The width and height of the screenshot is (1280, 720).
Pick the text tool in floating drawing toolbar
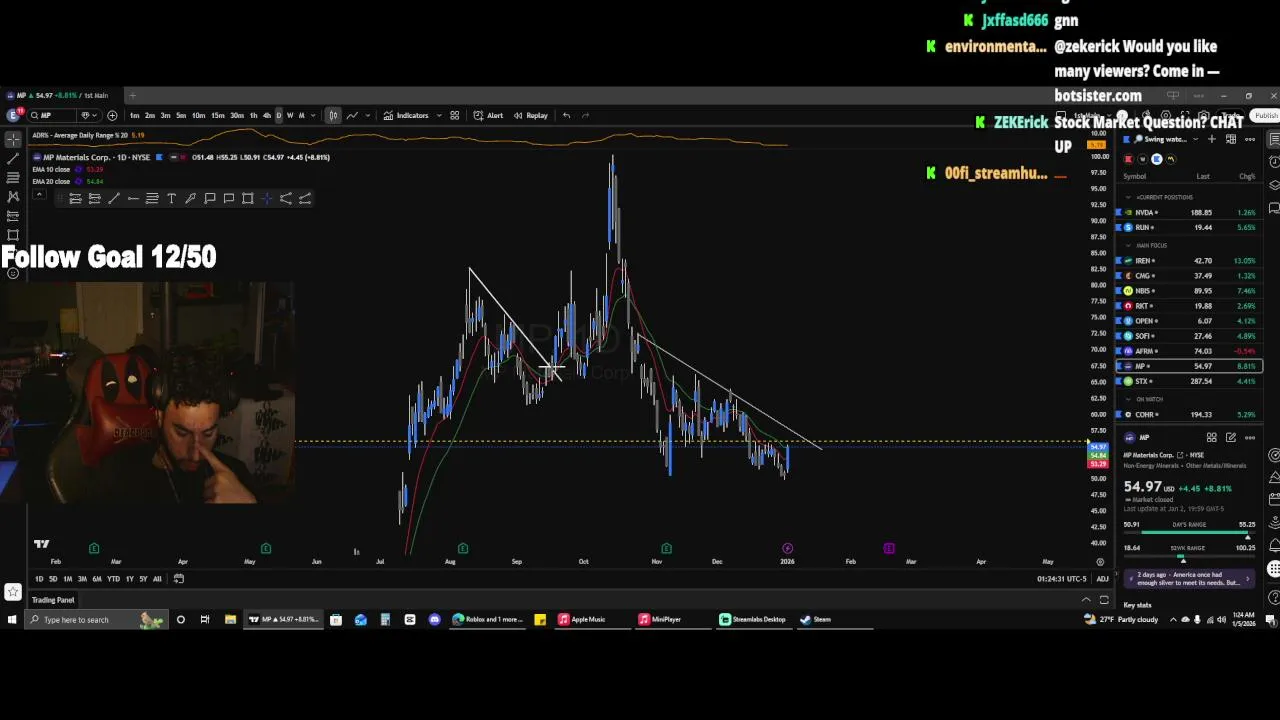[x=171, y=198]
